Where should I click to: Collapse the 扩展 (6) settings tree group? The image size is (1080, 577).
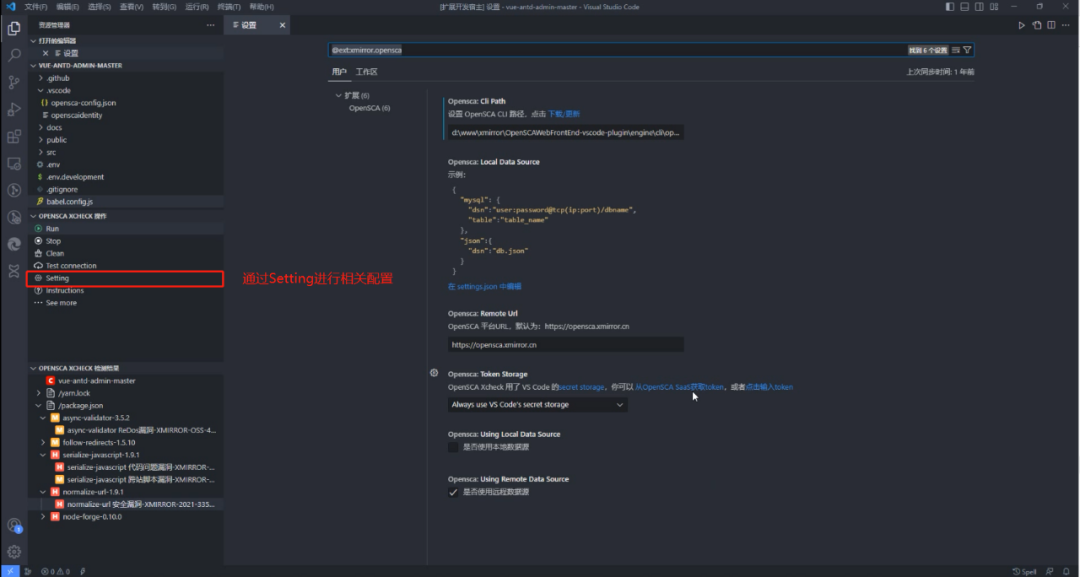(338, 96)
